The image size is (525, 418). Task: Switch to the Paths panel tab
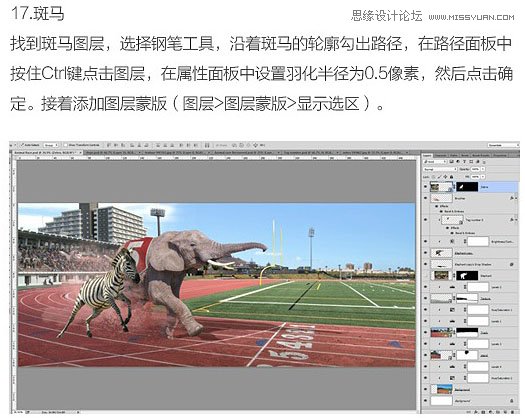point(454,155)
